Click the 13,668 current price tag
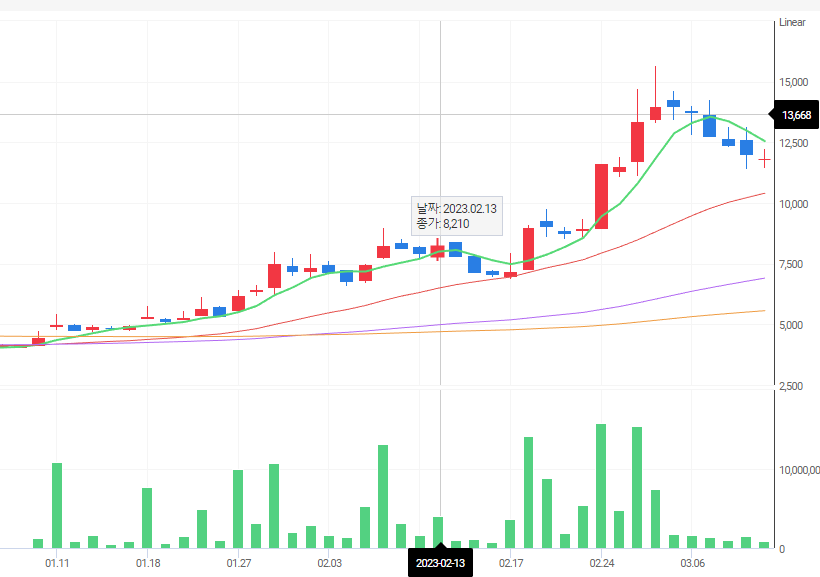The height and width of the screenshot is (577, 820). click(x=795, y=115)
